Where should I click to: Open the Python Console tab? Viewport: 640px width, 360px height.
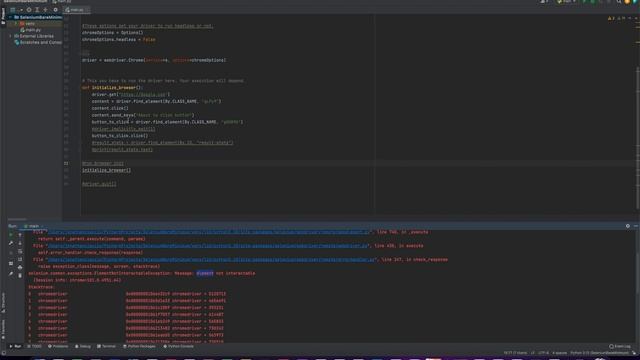178,347
